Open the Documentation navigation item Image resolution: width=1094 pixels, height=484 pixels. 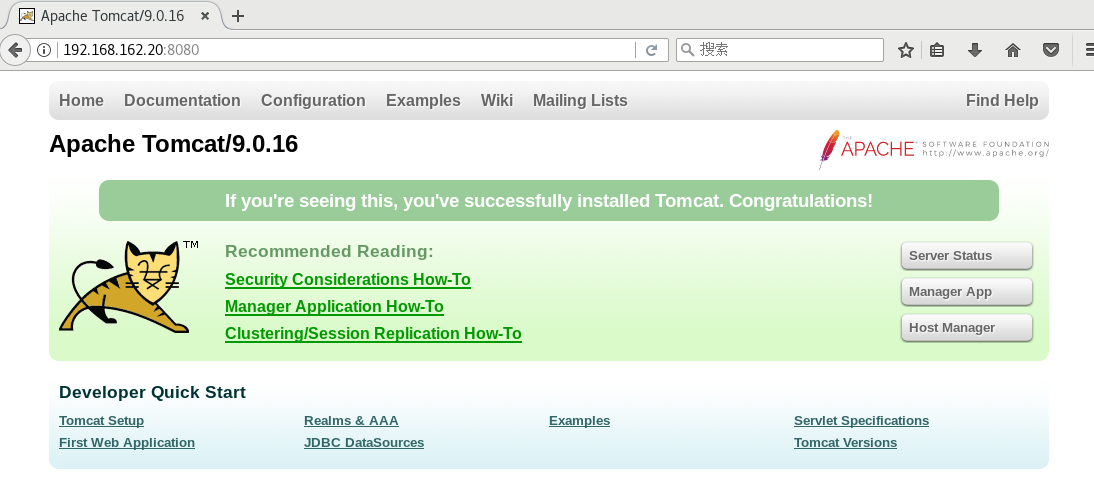[x=182, y=100]
